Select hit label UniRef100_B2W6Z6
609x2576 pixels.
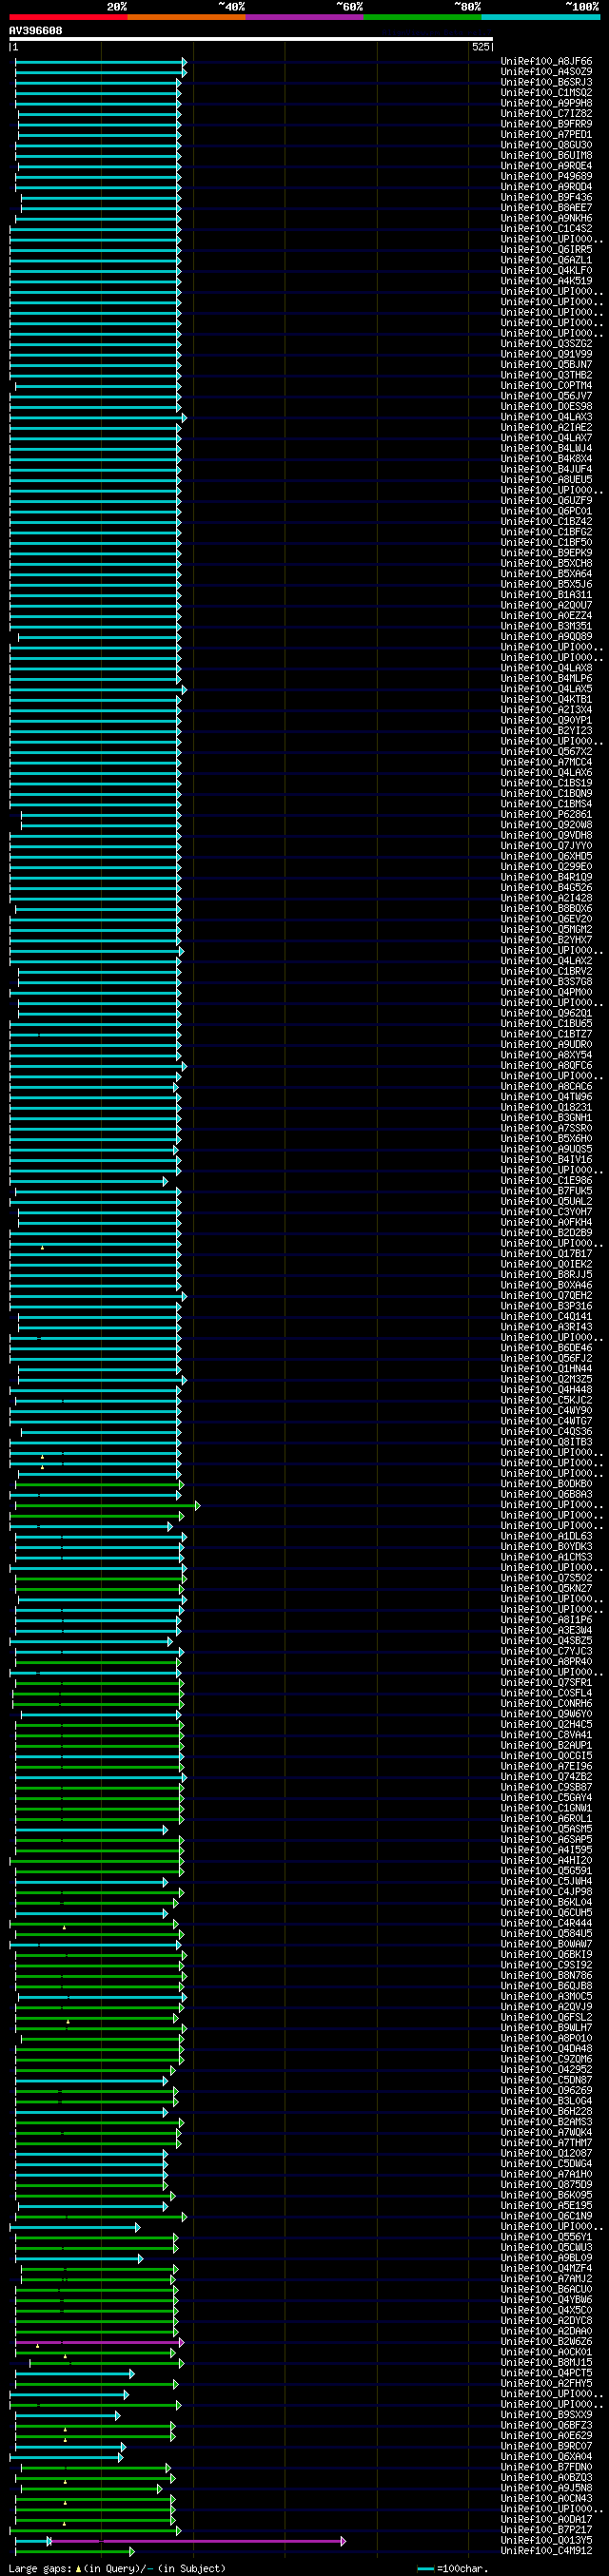tap(546, 2342)
